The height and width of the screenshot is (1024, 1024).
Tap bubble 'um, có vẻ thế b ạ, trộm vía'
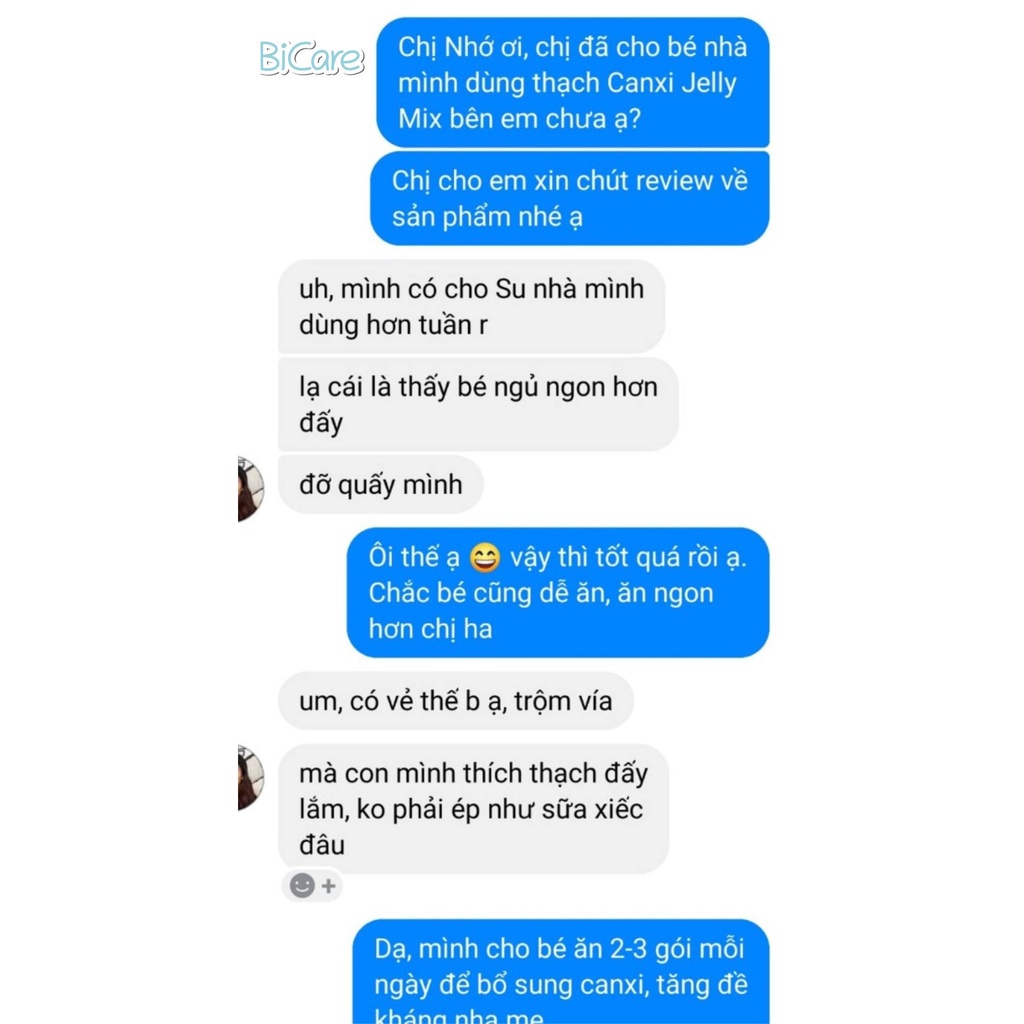point(456,701)
